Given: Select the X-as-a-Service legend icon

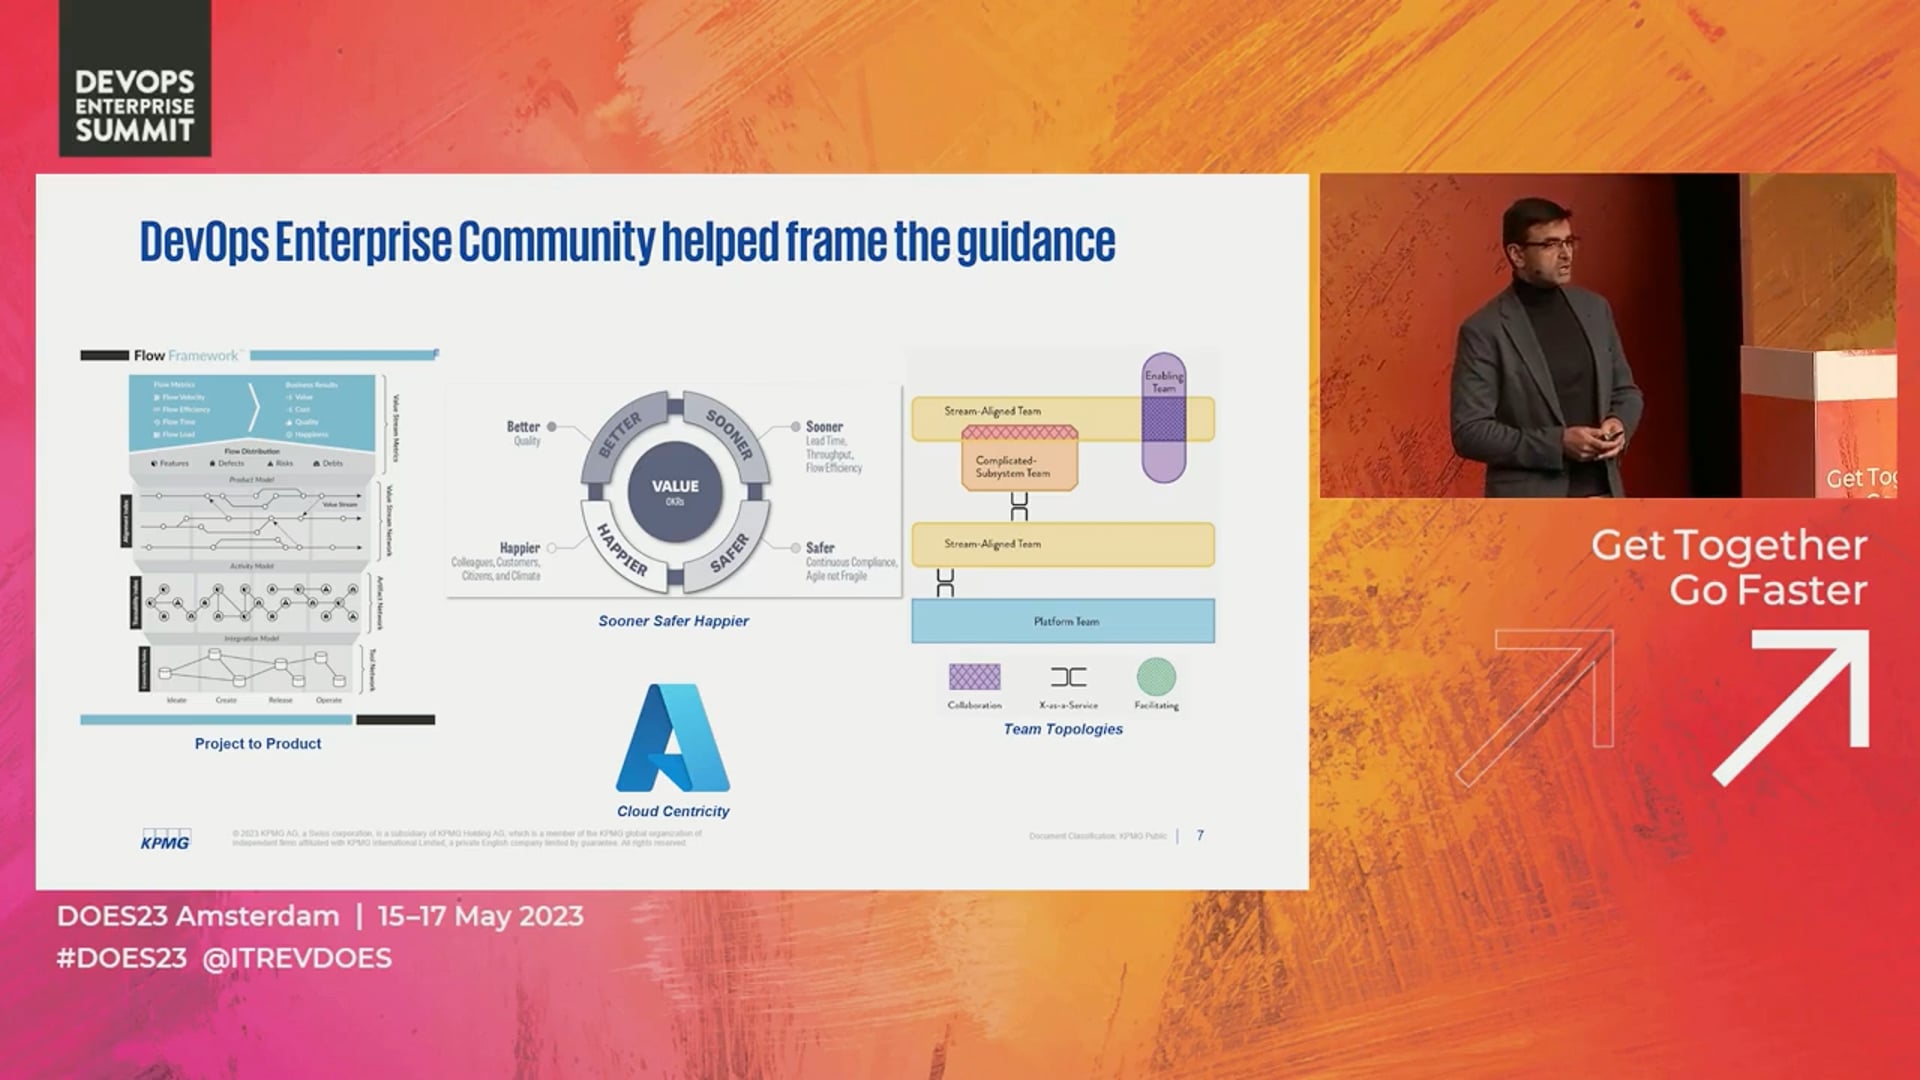Looking at the screenshot, I should (1068, 677).
